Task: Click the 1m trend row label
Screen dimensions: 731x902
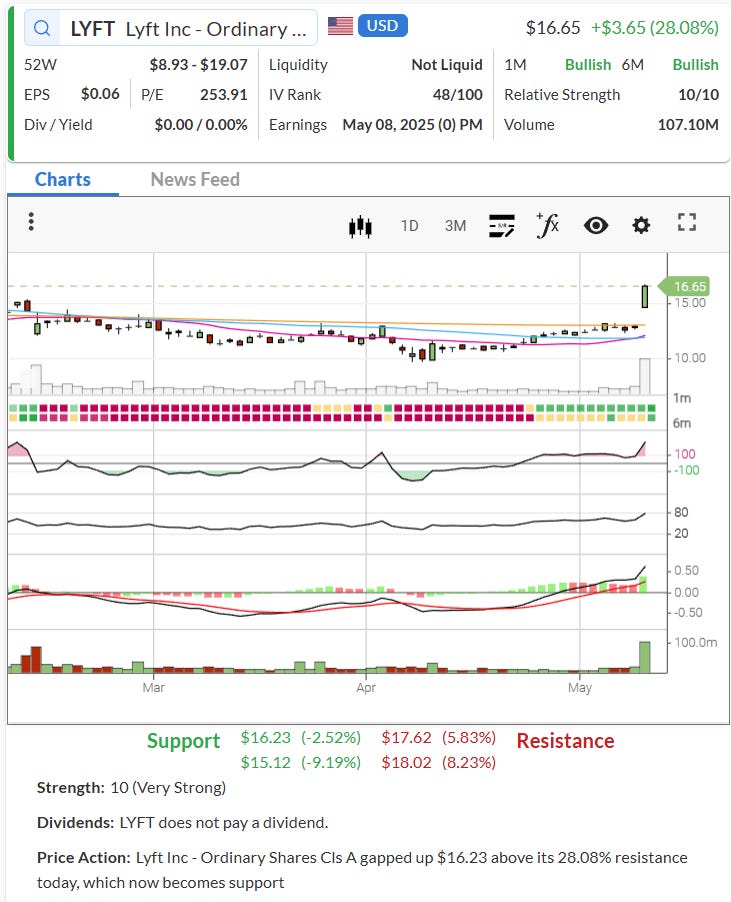Action: (682, 398)
